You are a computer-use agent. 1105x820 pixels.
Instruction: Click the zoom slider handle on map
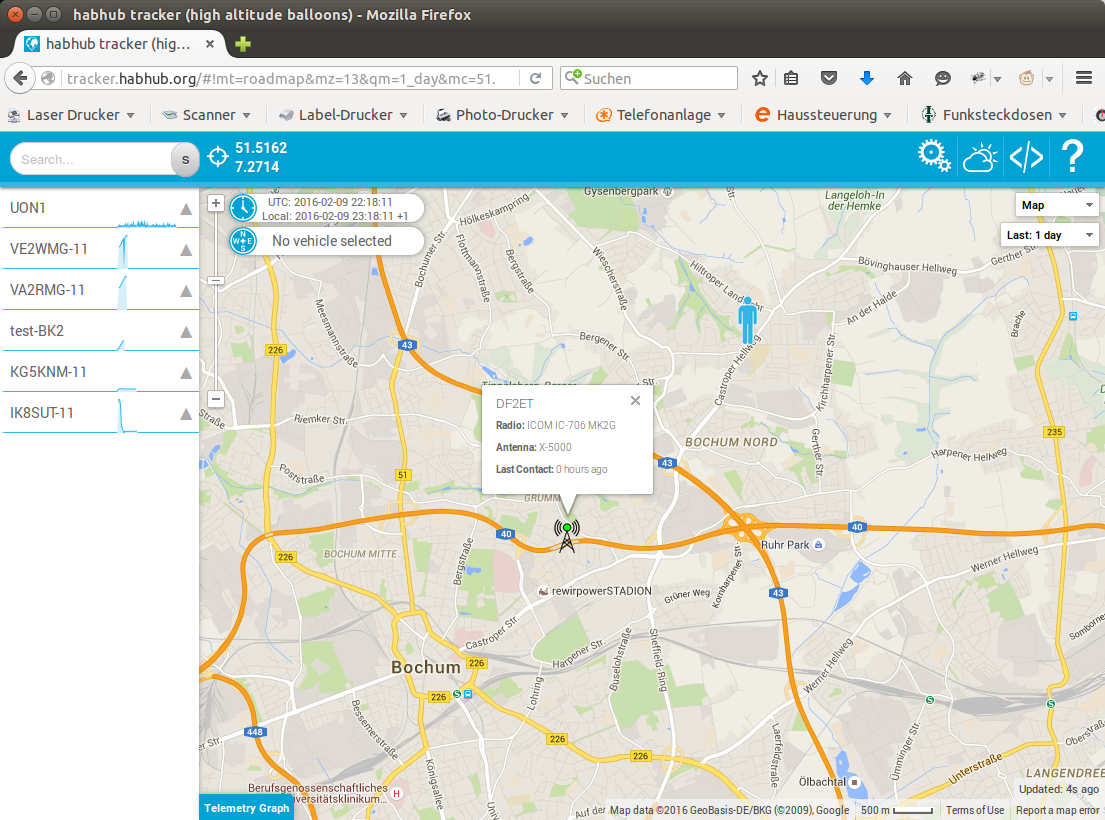click(x=216, y=280)
